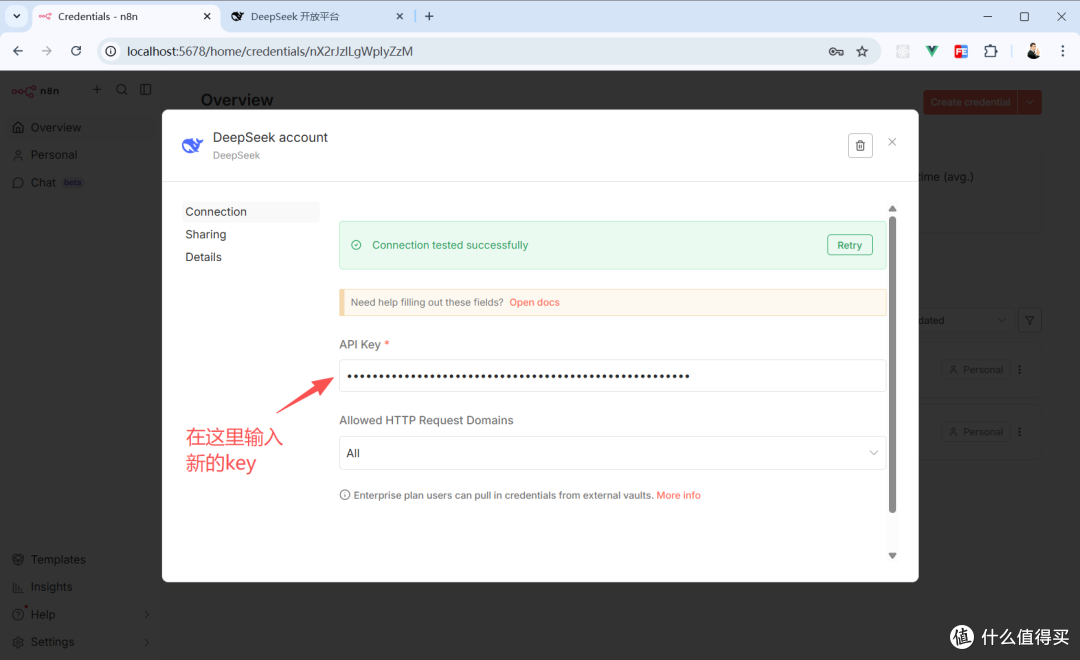Focus the API Key input field
The height and width of the screenshot is (660, 1080).
tap(612, 375)
